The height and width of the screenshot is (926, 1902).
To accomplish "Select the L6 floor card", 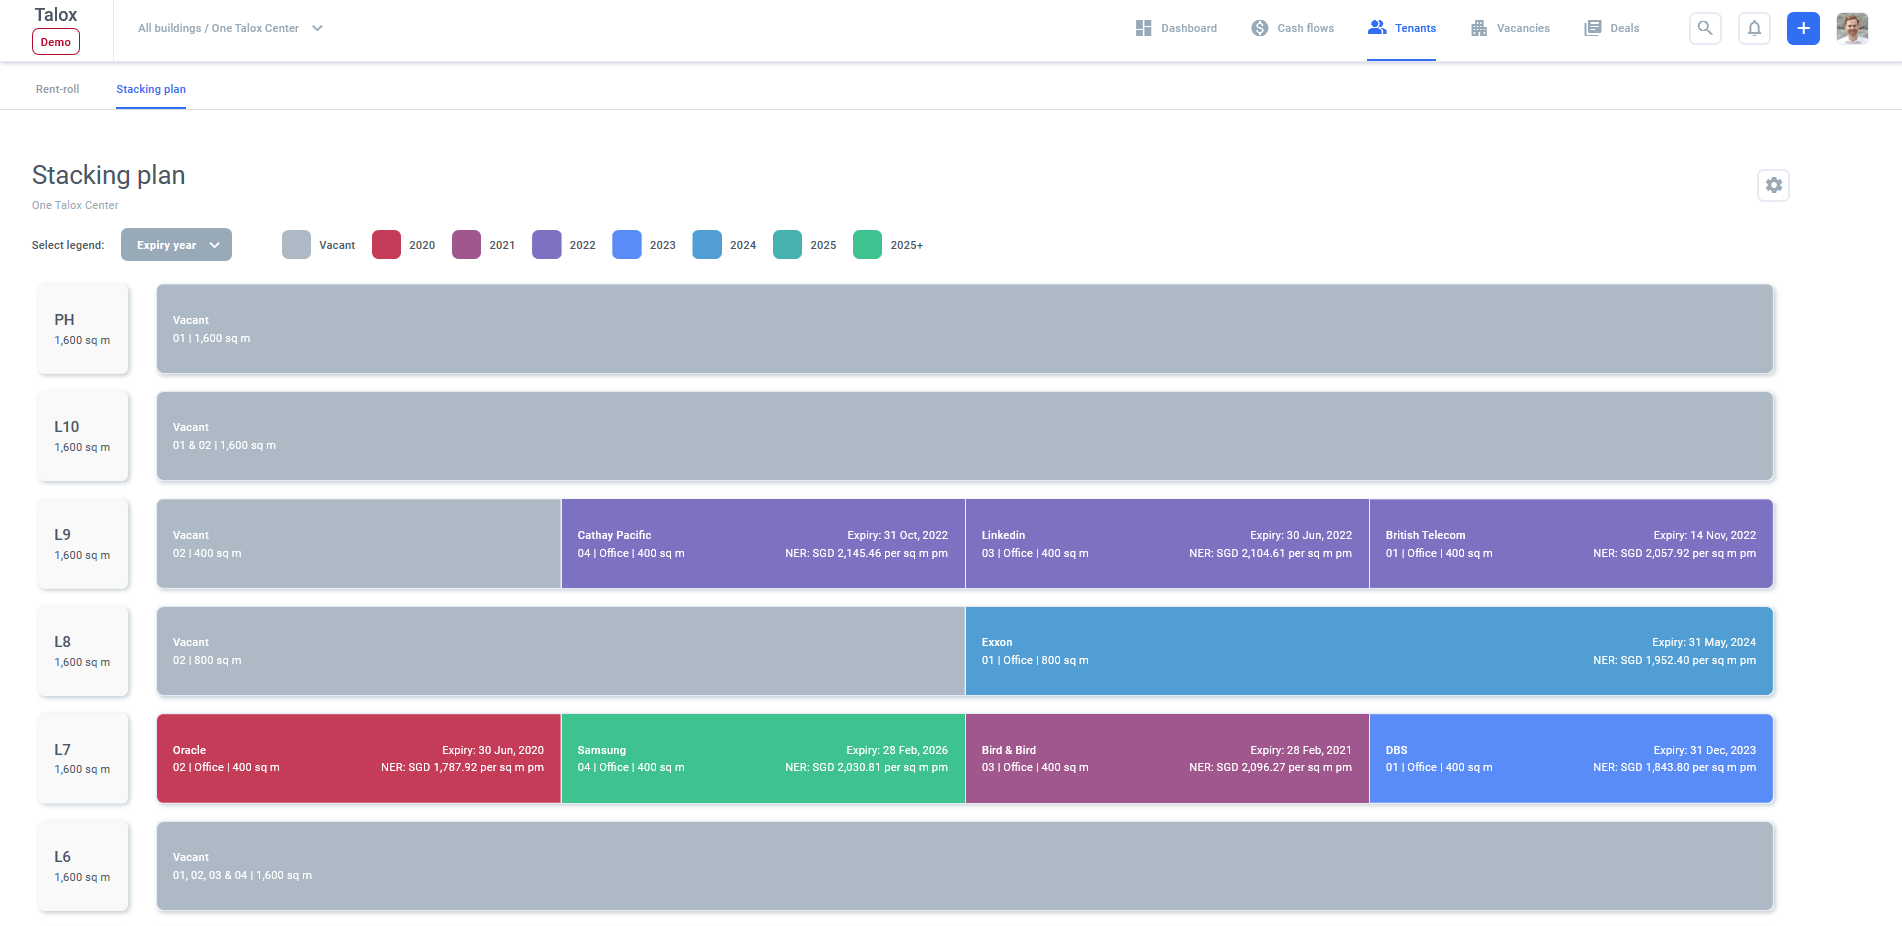I will click(83, 866).
